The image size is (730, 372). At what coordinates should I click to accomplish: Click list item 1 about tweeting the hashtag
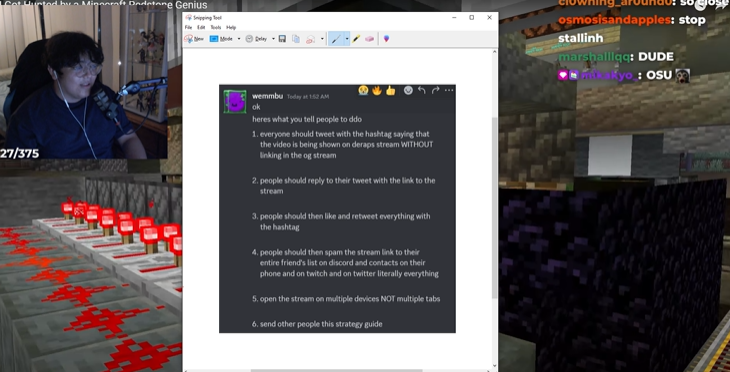[343, 144]
